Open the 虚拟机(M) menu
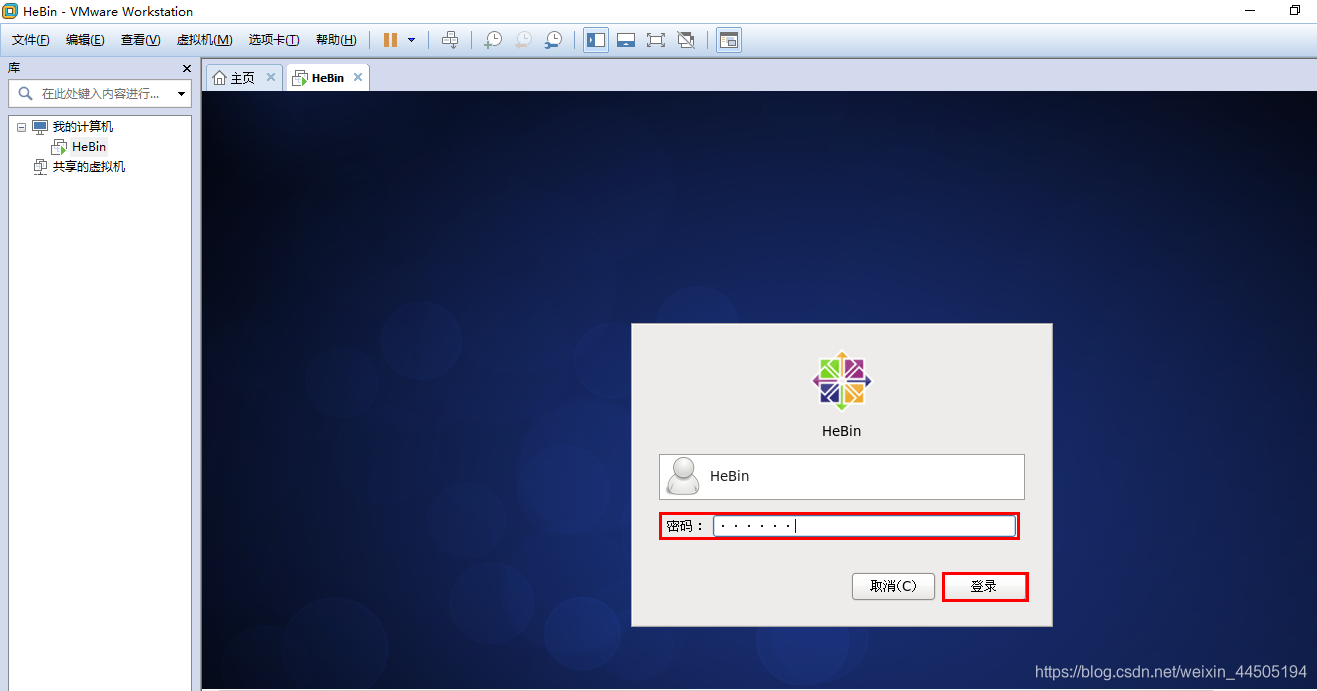The width and height of the screenshot is (1317, 691). pos(204,40)
